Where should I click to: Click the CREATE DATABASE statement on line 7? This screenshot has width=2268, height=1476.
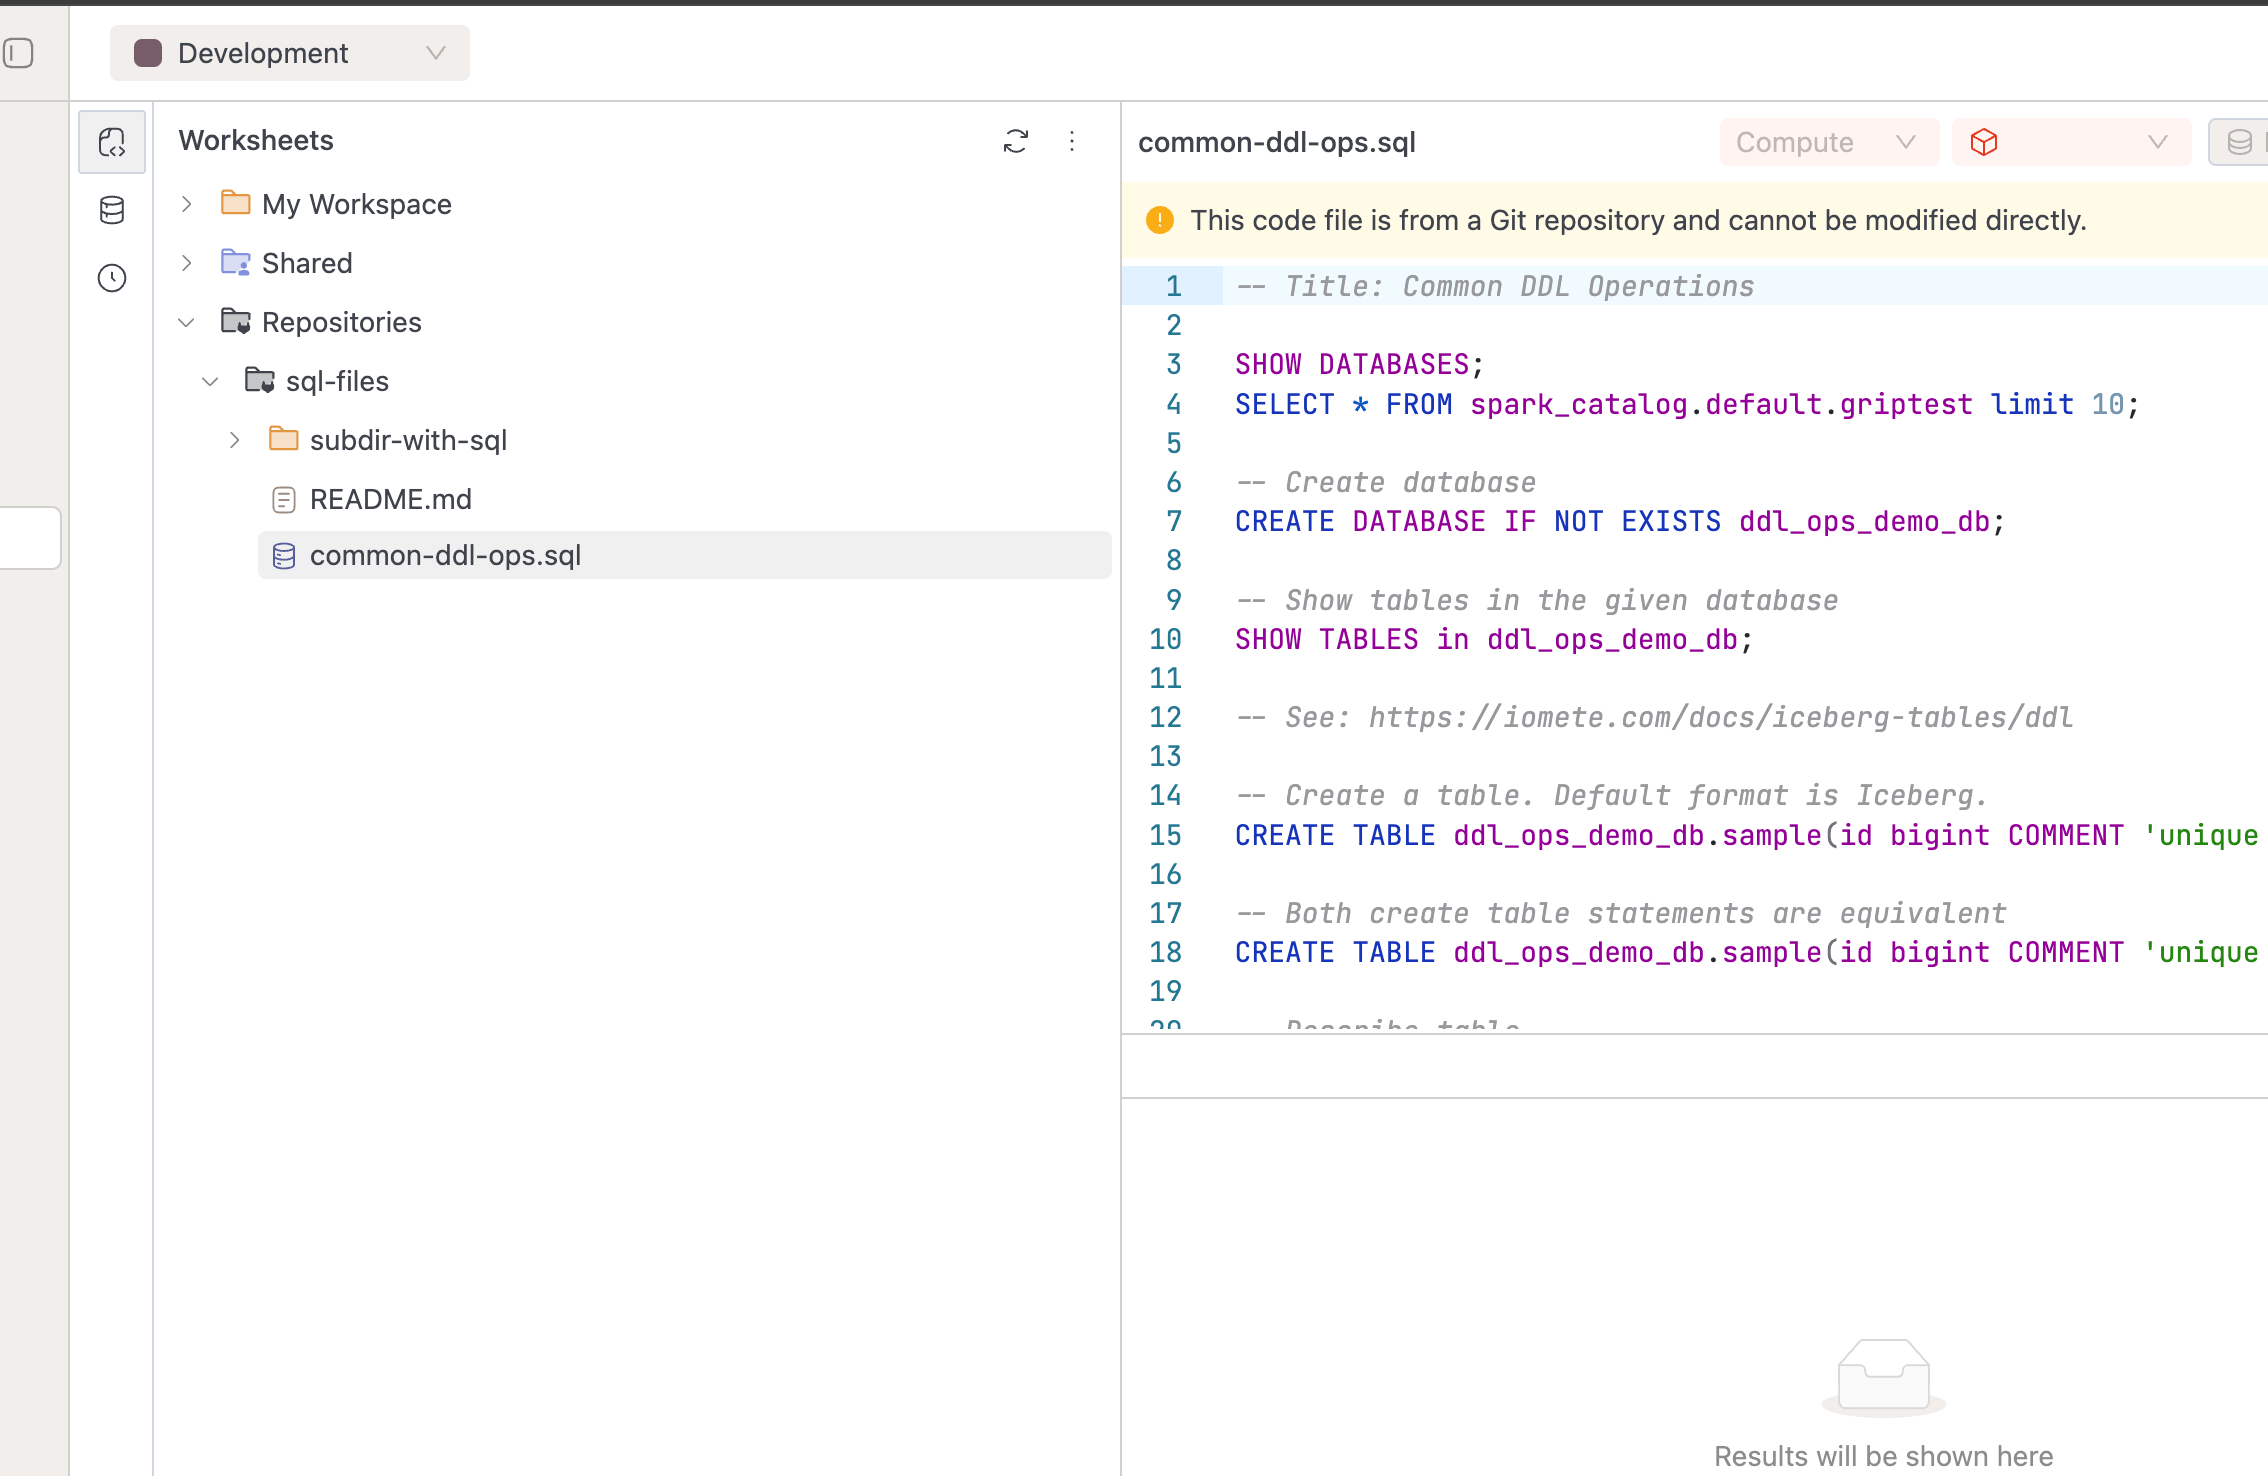pyautogui.click(x=1620, y=521)
